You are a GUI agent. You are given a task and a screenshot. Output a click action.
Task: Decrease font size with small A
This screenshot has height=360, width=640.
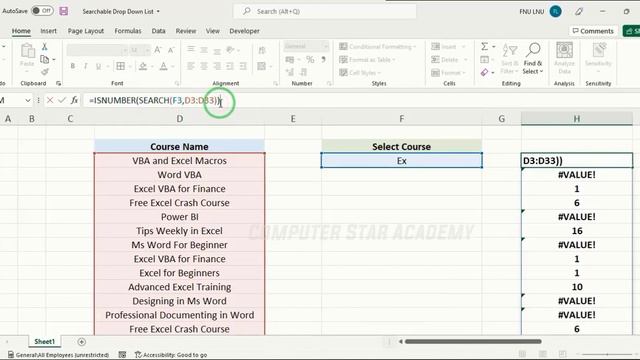click(171, 50)
